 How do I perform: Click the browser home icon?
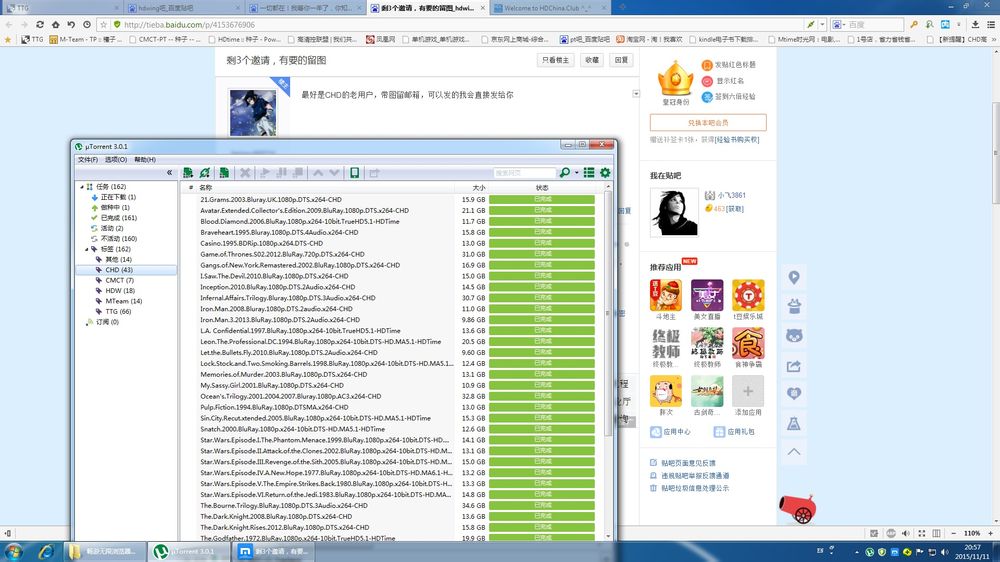click(x=55, y=24)
